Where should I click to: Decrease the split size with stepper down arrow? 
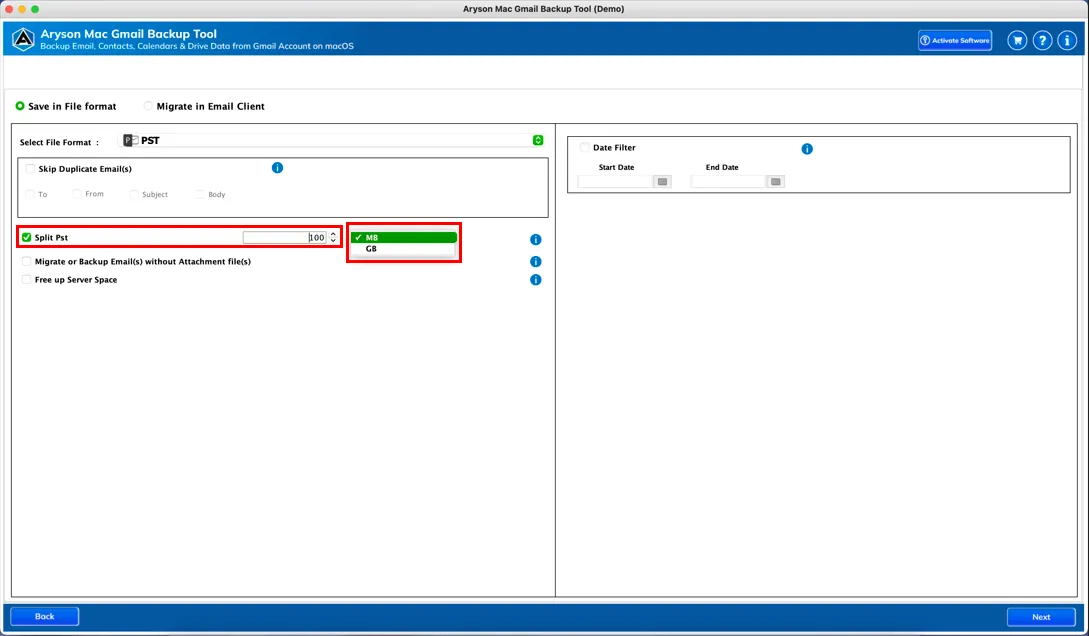[333, 240]
